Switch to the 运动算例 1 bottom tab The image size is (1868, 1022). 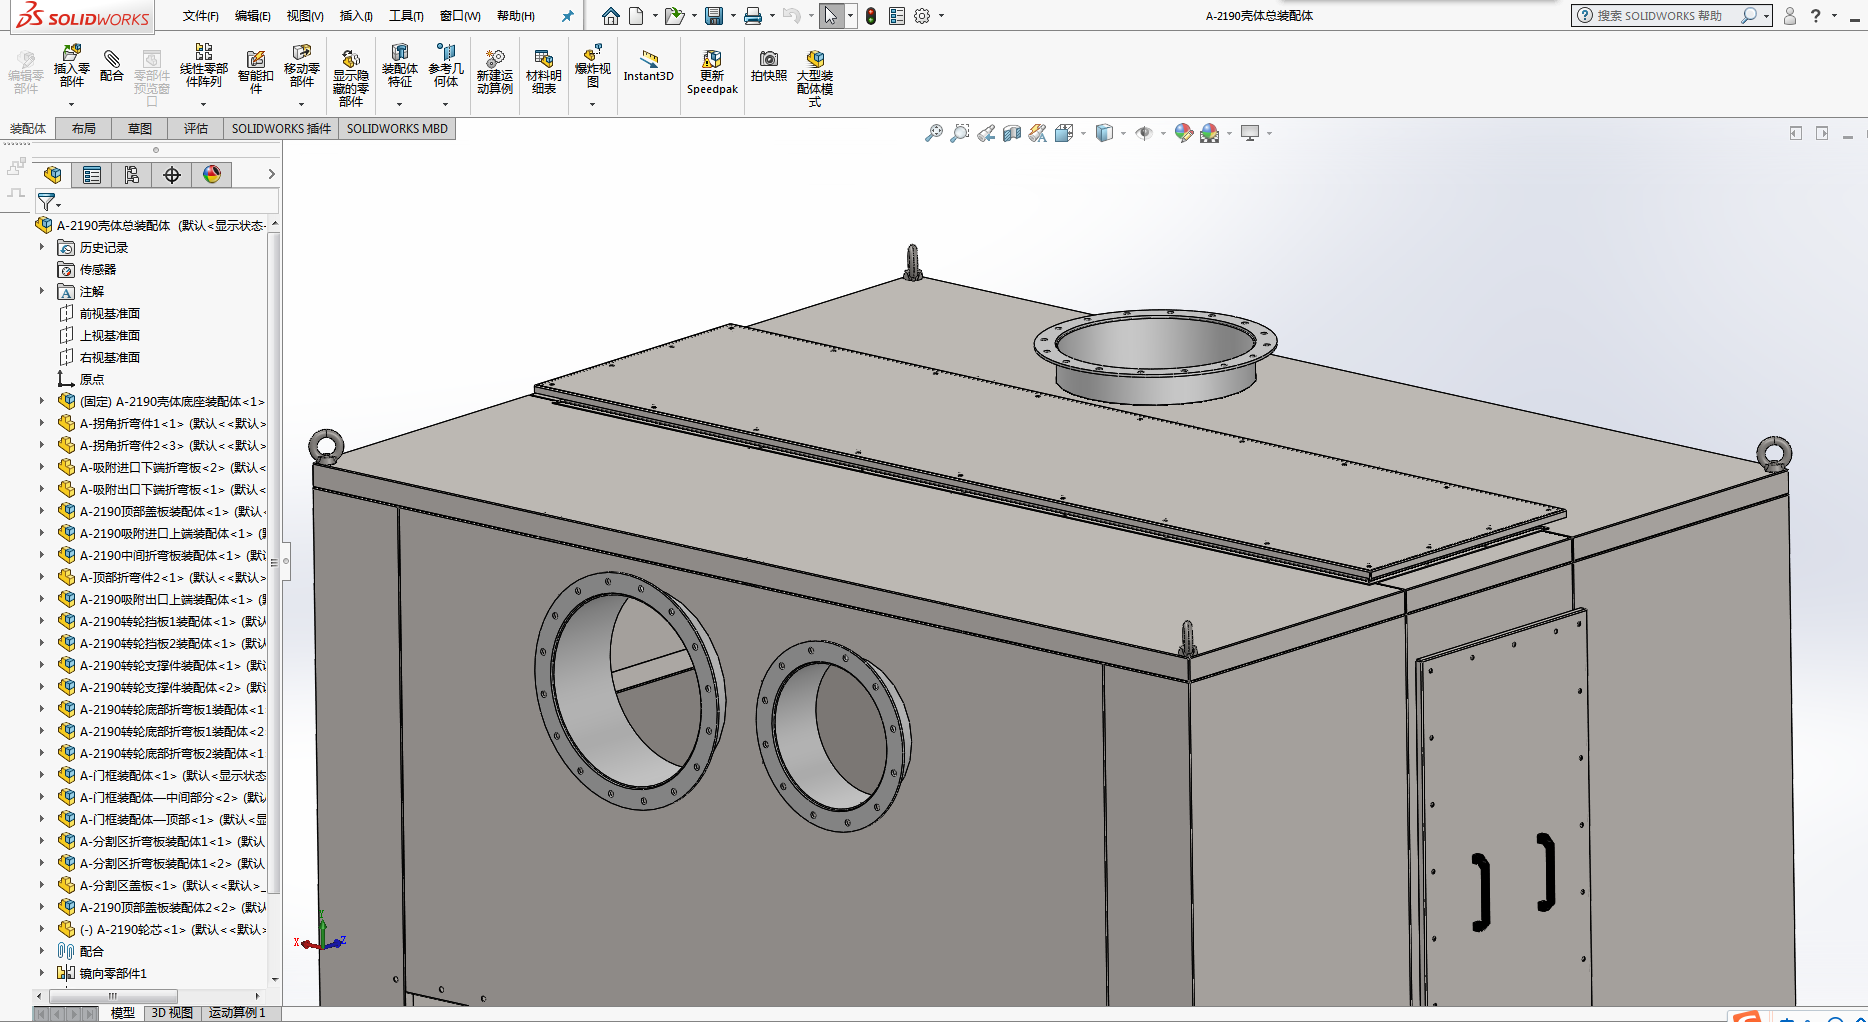(237, 1013)
